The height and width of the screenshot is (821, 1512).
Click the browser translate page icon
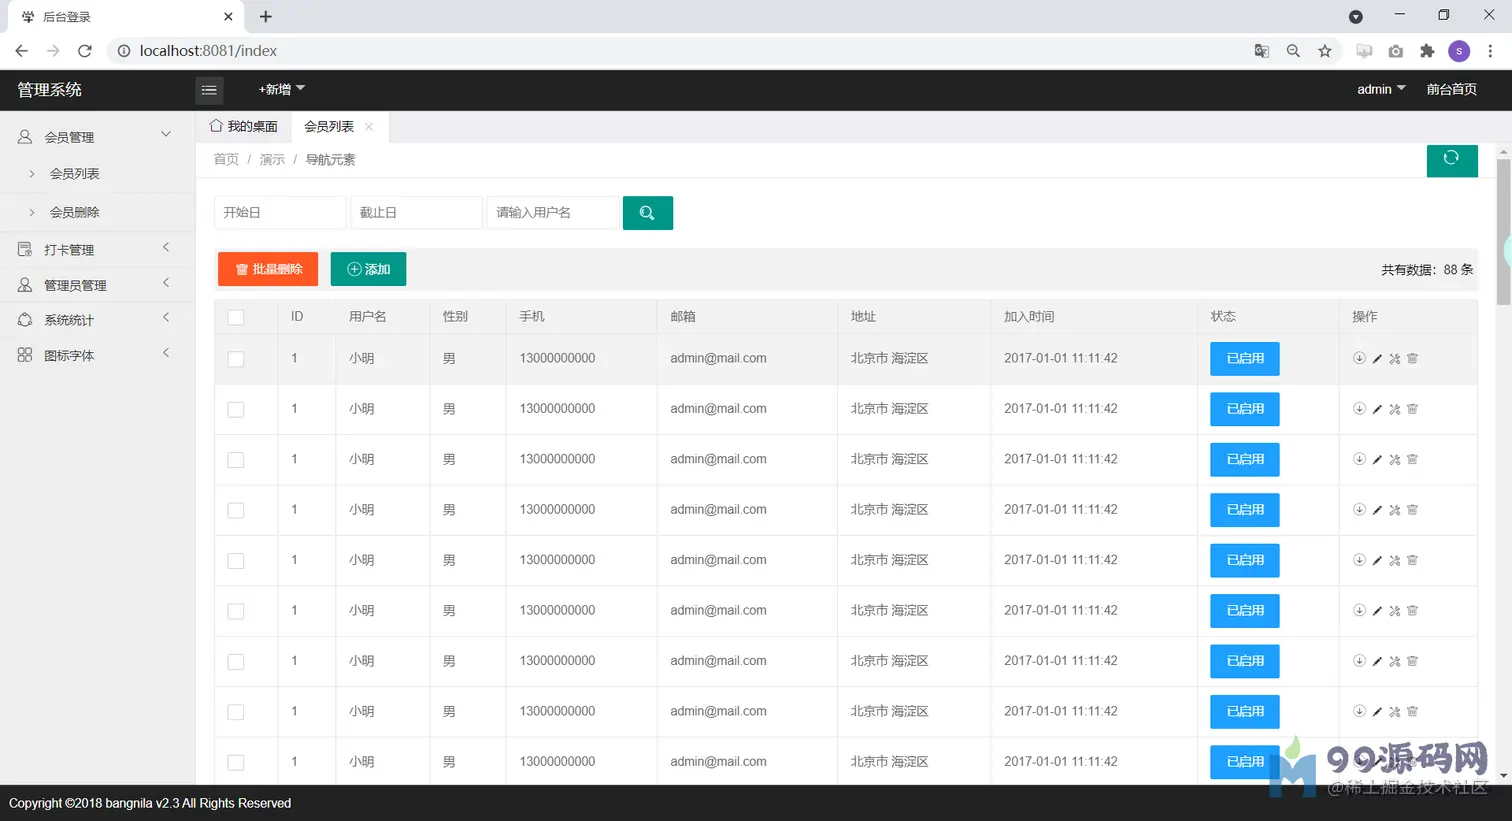point(1262,51)
